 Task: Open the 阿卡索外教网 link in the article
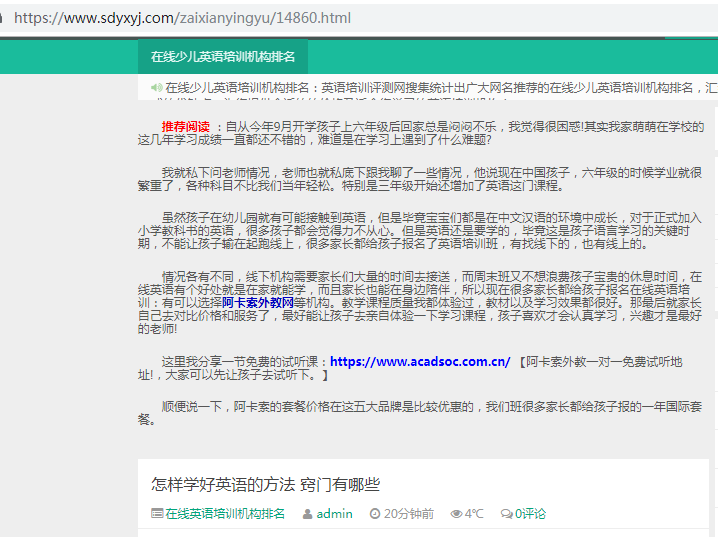click(x=257, y=301)
